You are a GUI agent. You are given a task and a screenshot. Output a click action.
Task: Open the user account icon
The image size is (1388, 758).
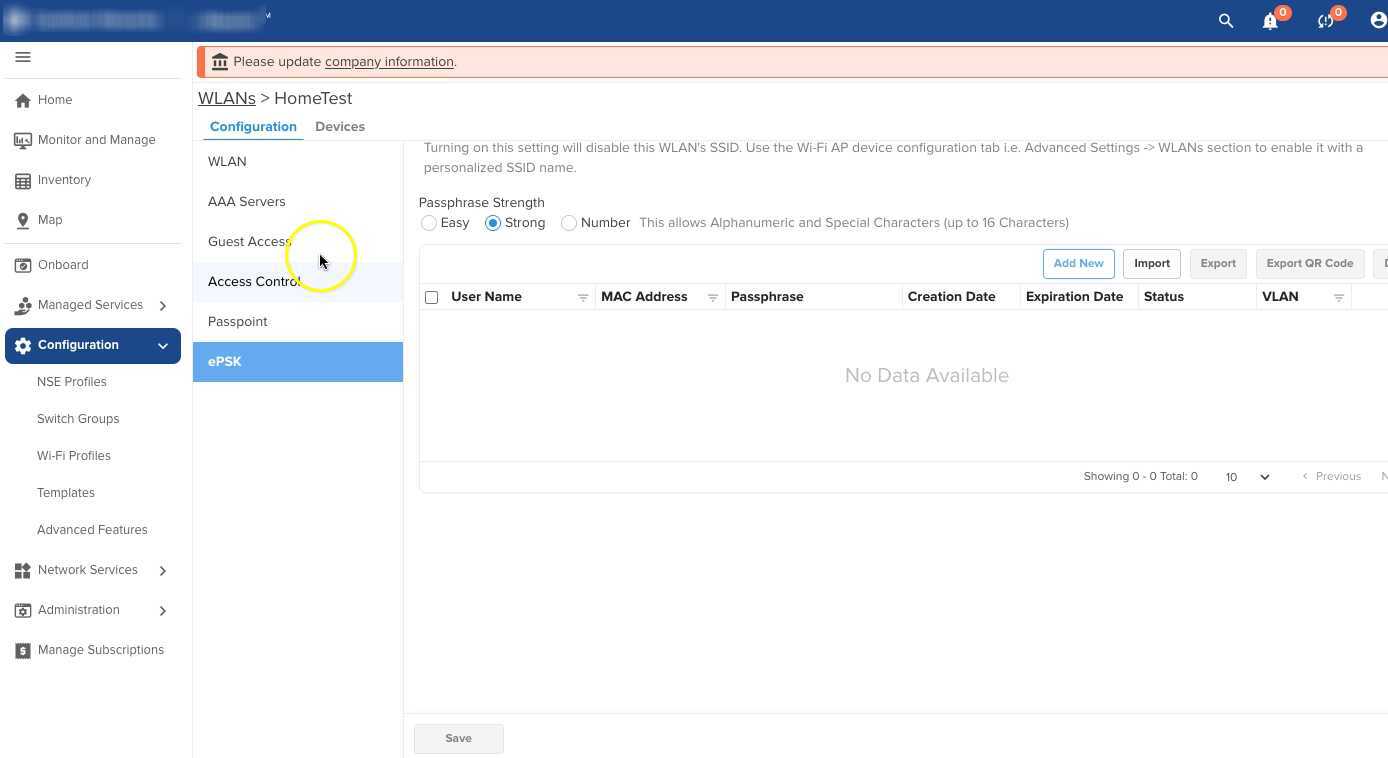click(1378, 21)
